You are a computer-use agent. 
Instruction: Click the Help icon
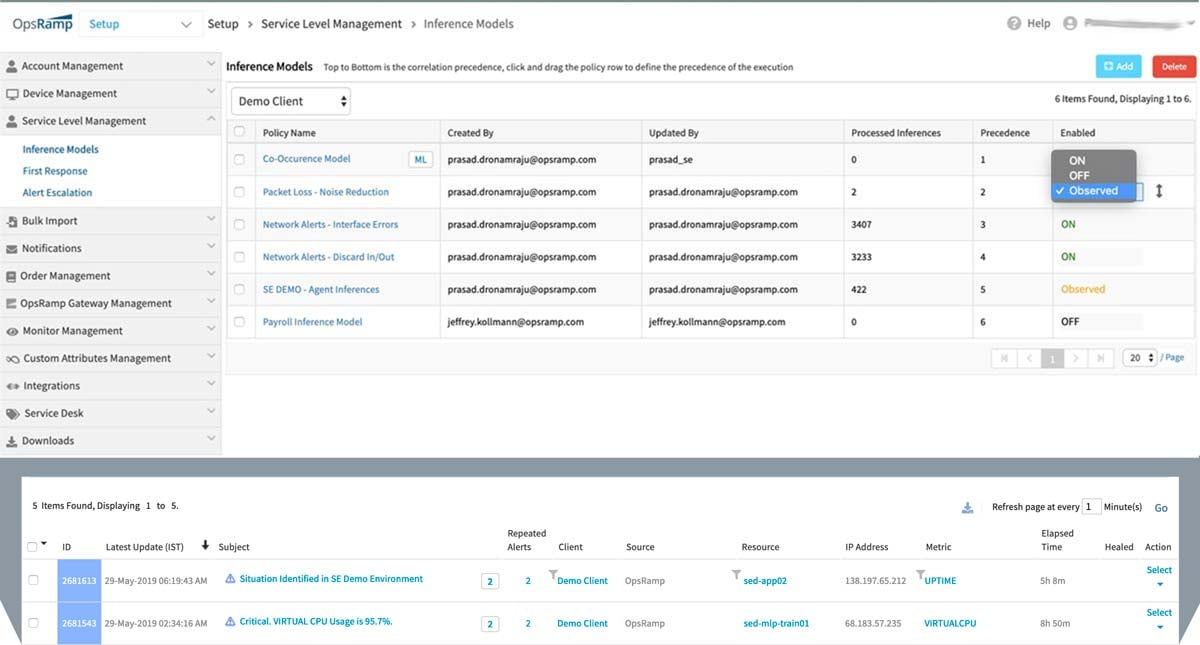[x=1013, y=22]
